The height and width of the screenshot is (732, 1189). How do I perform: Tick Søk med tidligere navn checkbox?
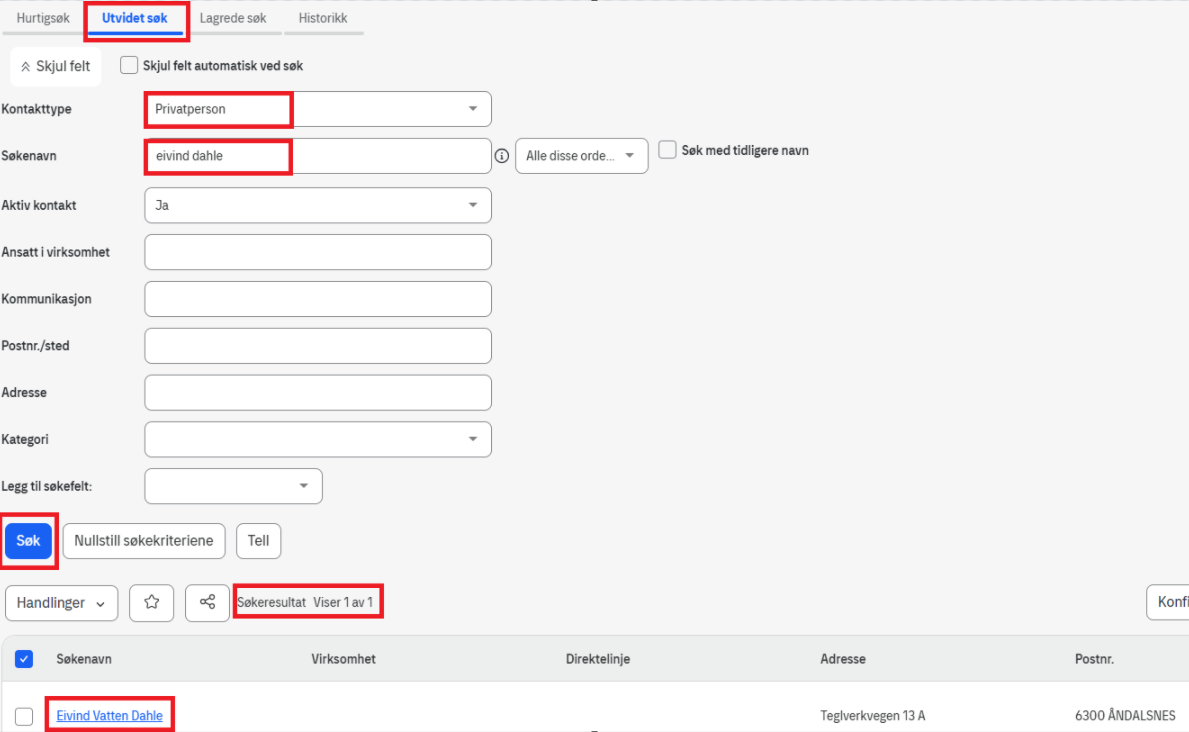click(668, 151)
